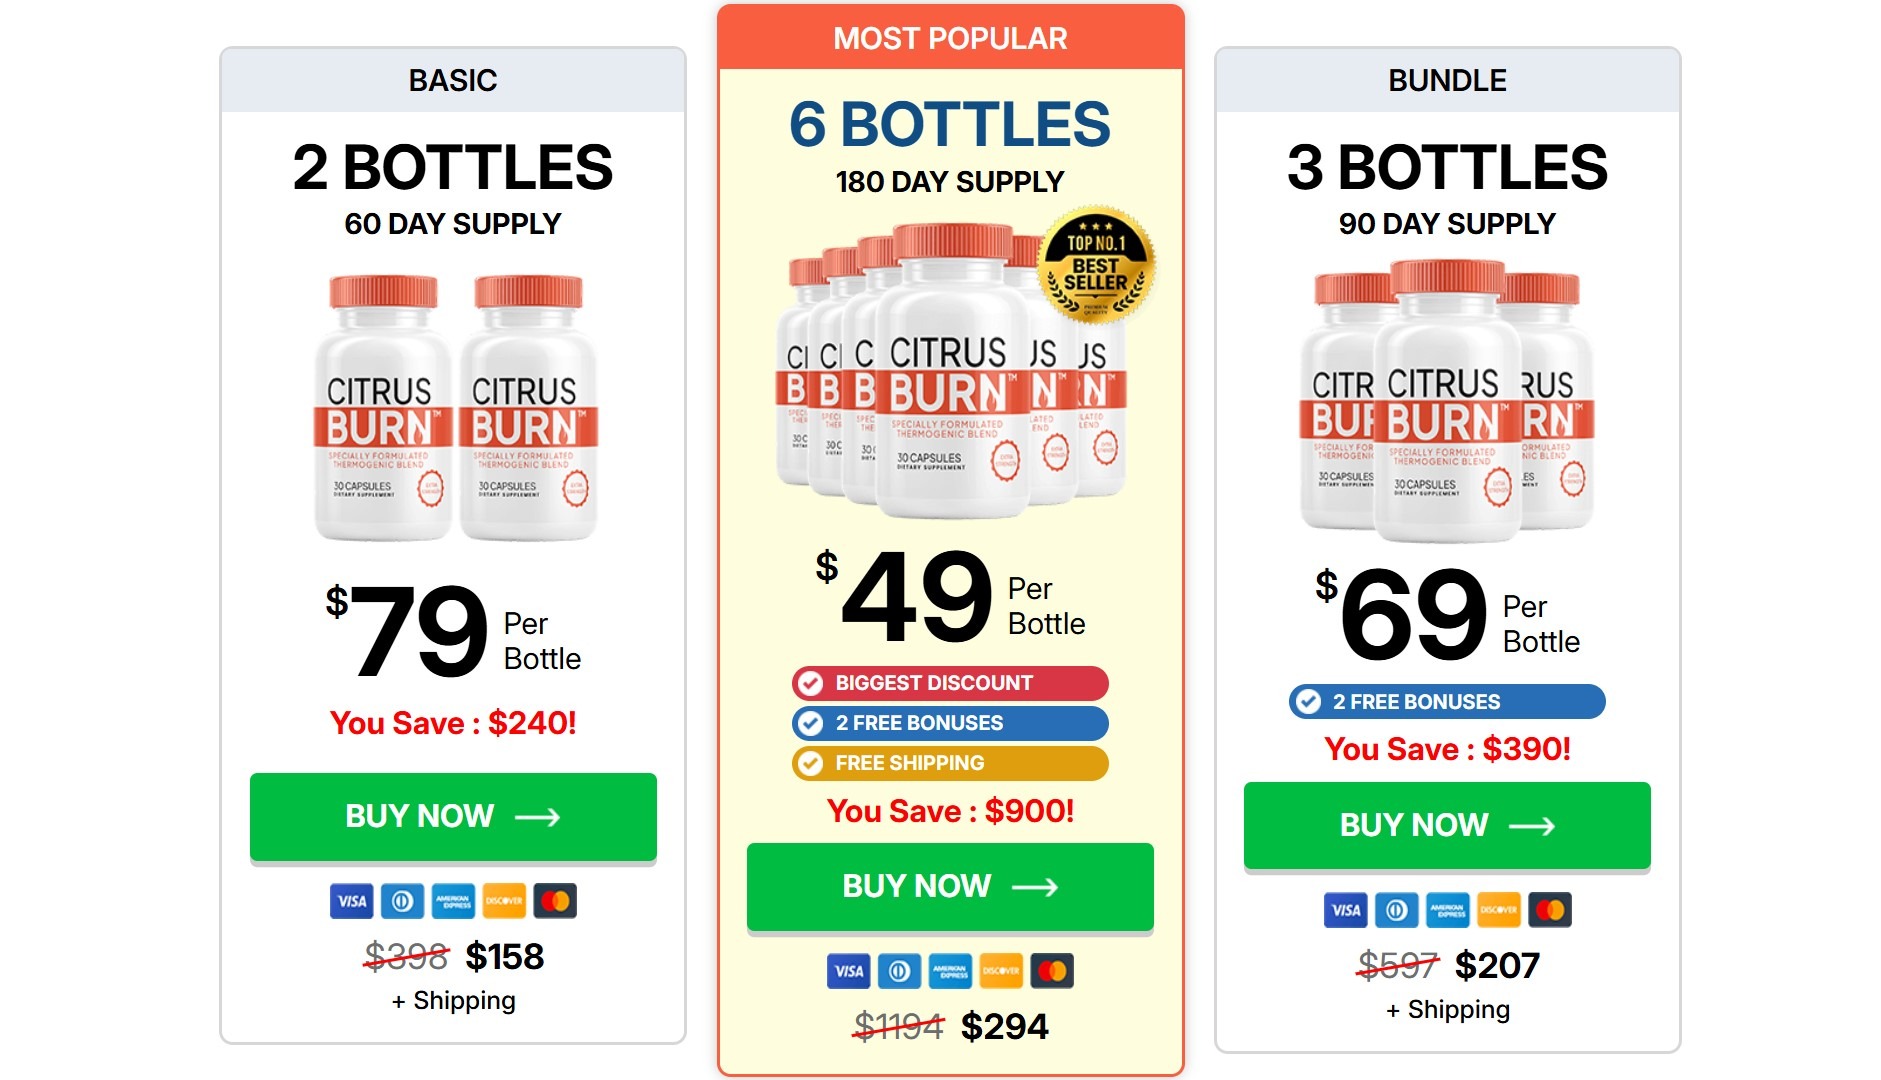Click Buy Now for 2 Bottles plan

pos(453,816)
